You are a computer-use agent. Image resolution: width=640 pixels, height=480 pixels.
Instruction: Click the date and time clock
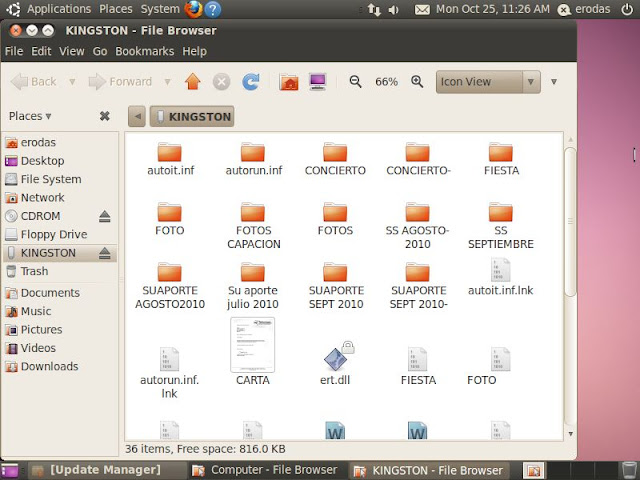[x=493, y=9]
